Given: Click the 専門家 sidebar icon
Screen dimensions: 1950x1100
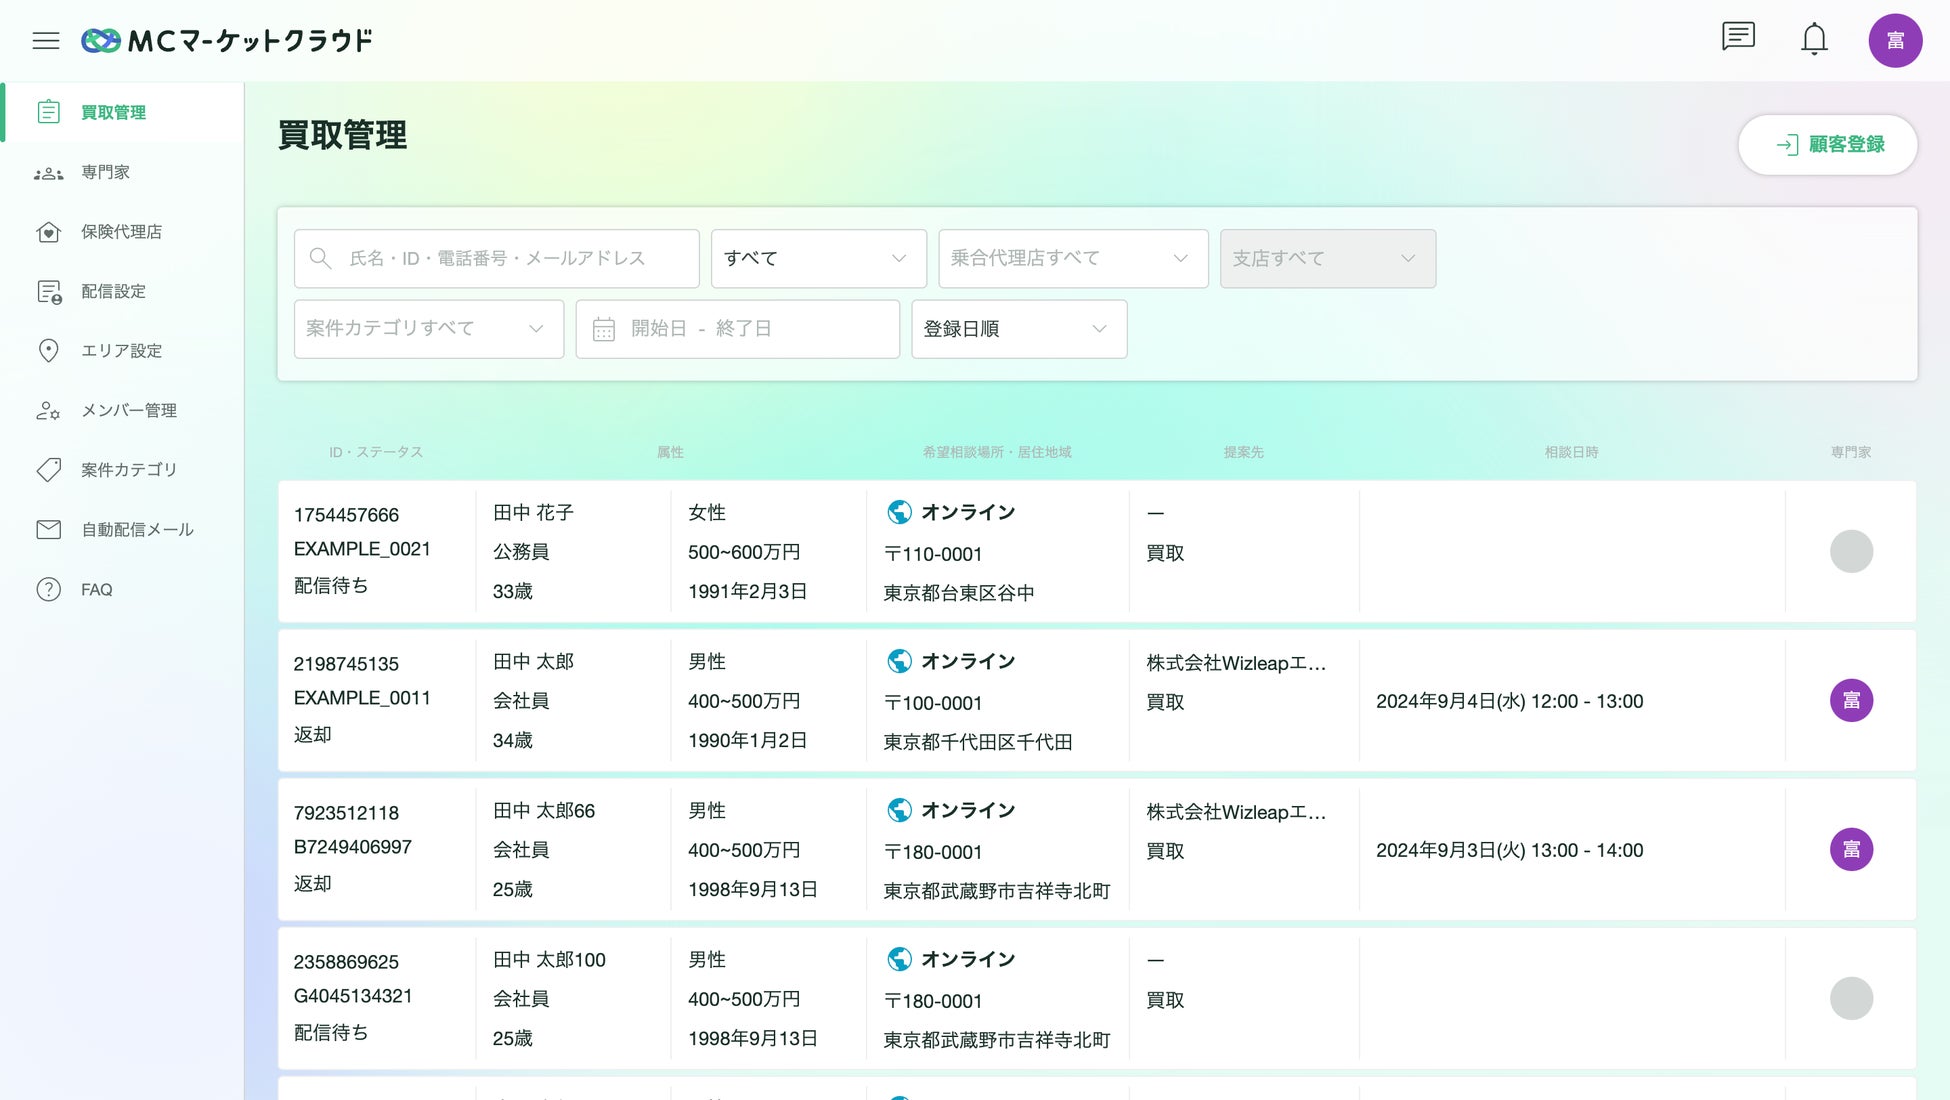Looking at the screenshot, I should pos(48,173).
